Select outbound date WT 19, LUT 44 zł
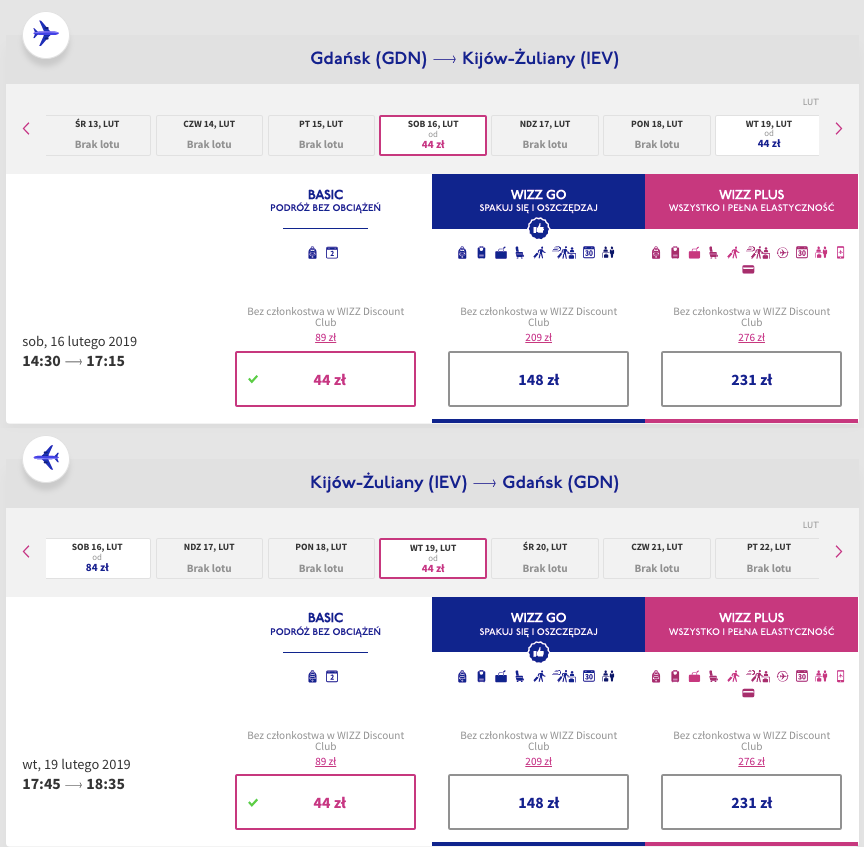The height and width of the screenshot is (847, 864). click(x=768, y=135)
